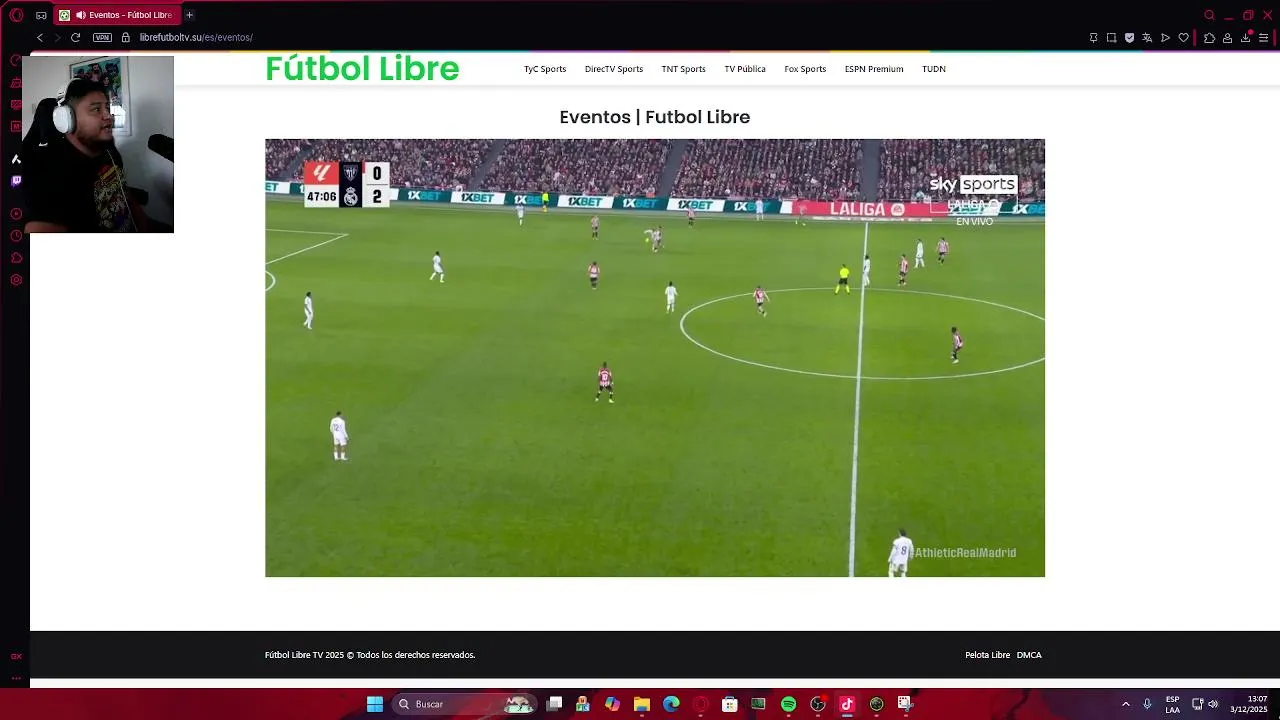Open sidebar history clock icon

16,236
